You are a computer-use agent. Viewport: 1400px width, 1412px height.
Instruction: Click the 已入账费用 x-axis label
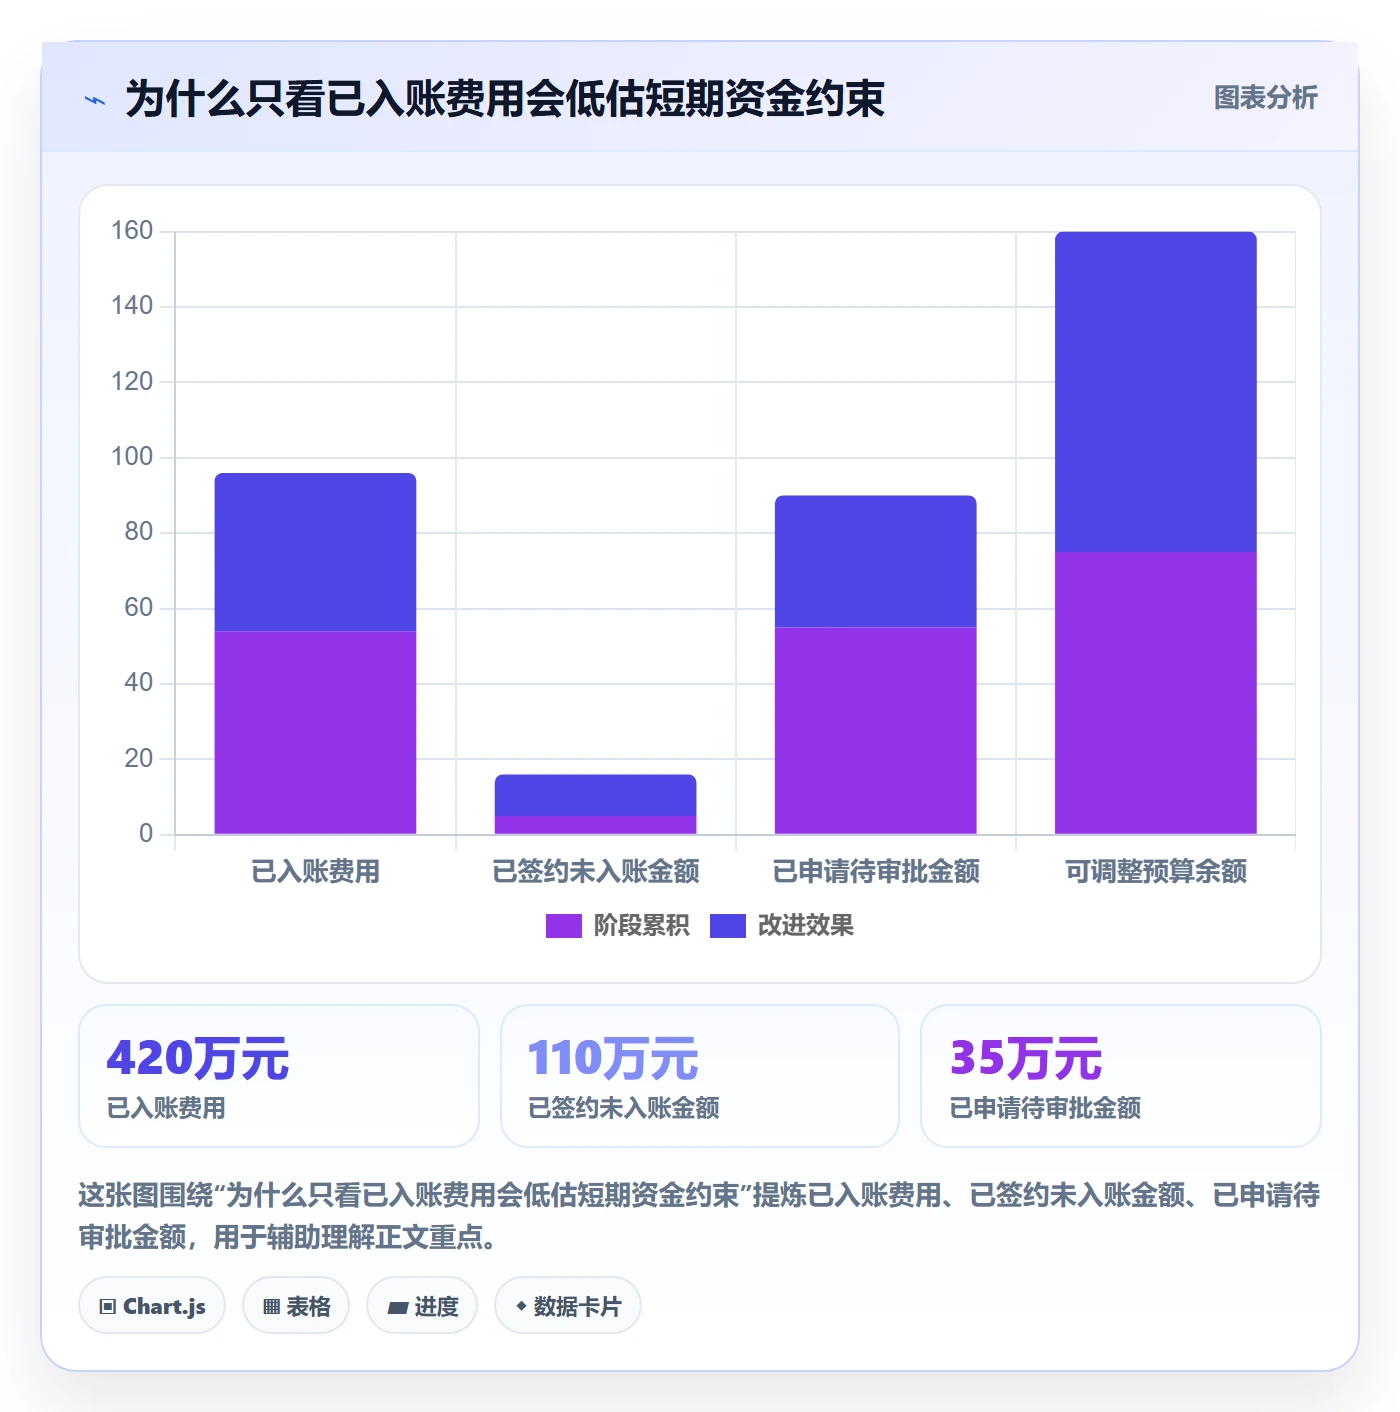pyautogui.click(x=315, y=872)
